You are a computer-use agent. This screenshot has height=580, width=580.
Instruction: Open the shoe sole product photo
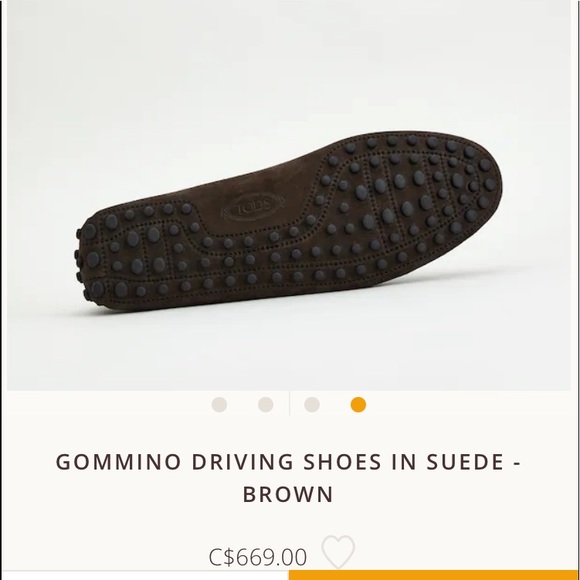289,195
